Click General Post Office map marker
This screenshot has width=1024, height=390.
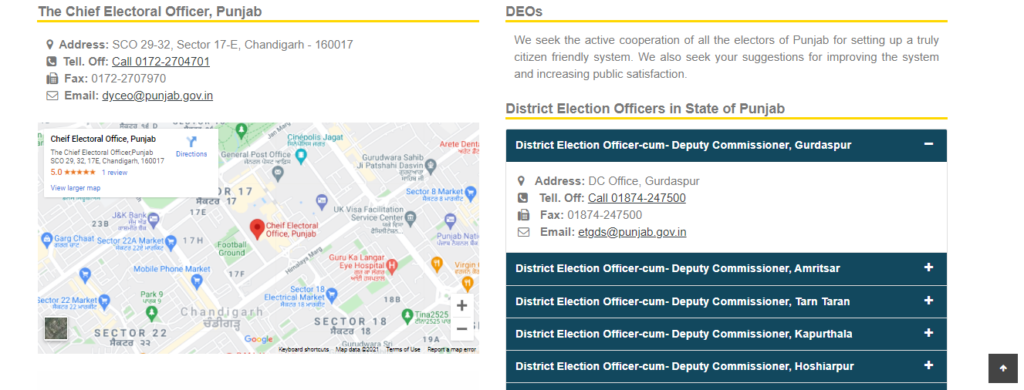278,173
